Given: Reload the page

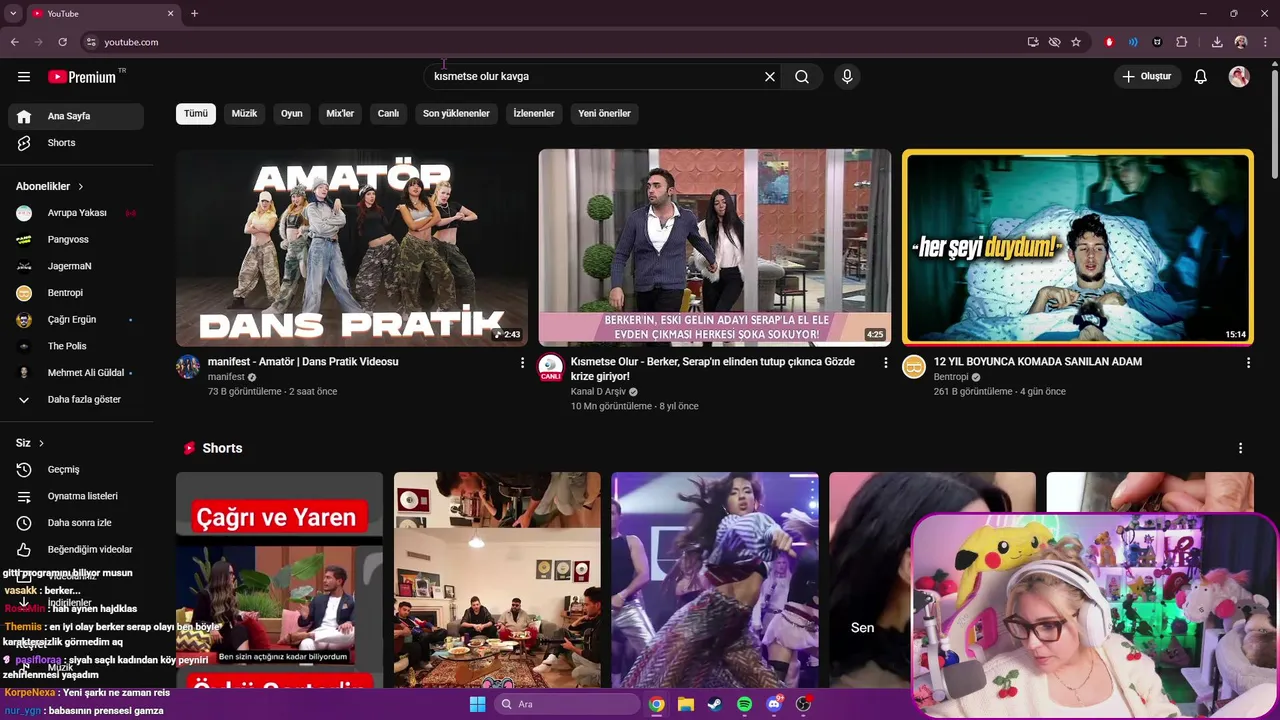Looking at the screenshot, I should pyautogui.click(x=62, y=42).
